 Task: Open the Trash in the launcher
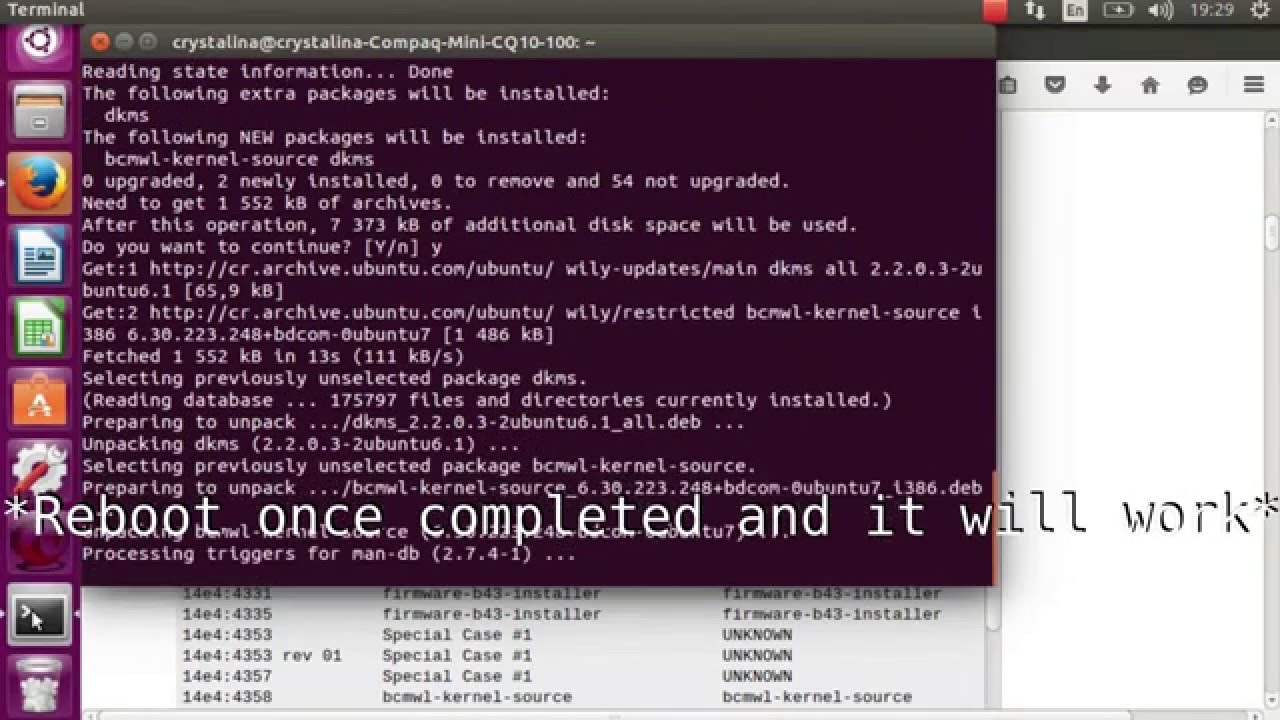(40, 686)
